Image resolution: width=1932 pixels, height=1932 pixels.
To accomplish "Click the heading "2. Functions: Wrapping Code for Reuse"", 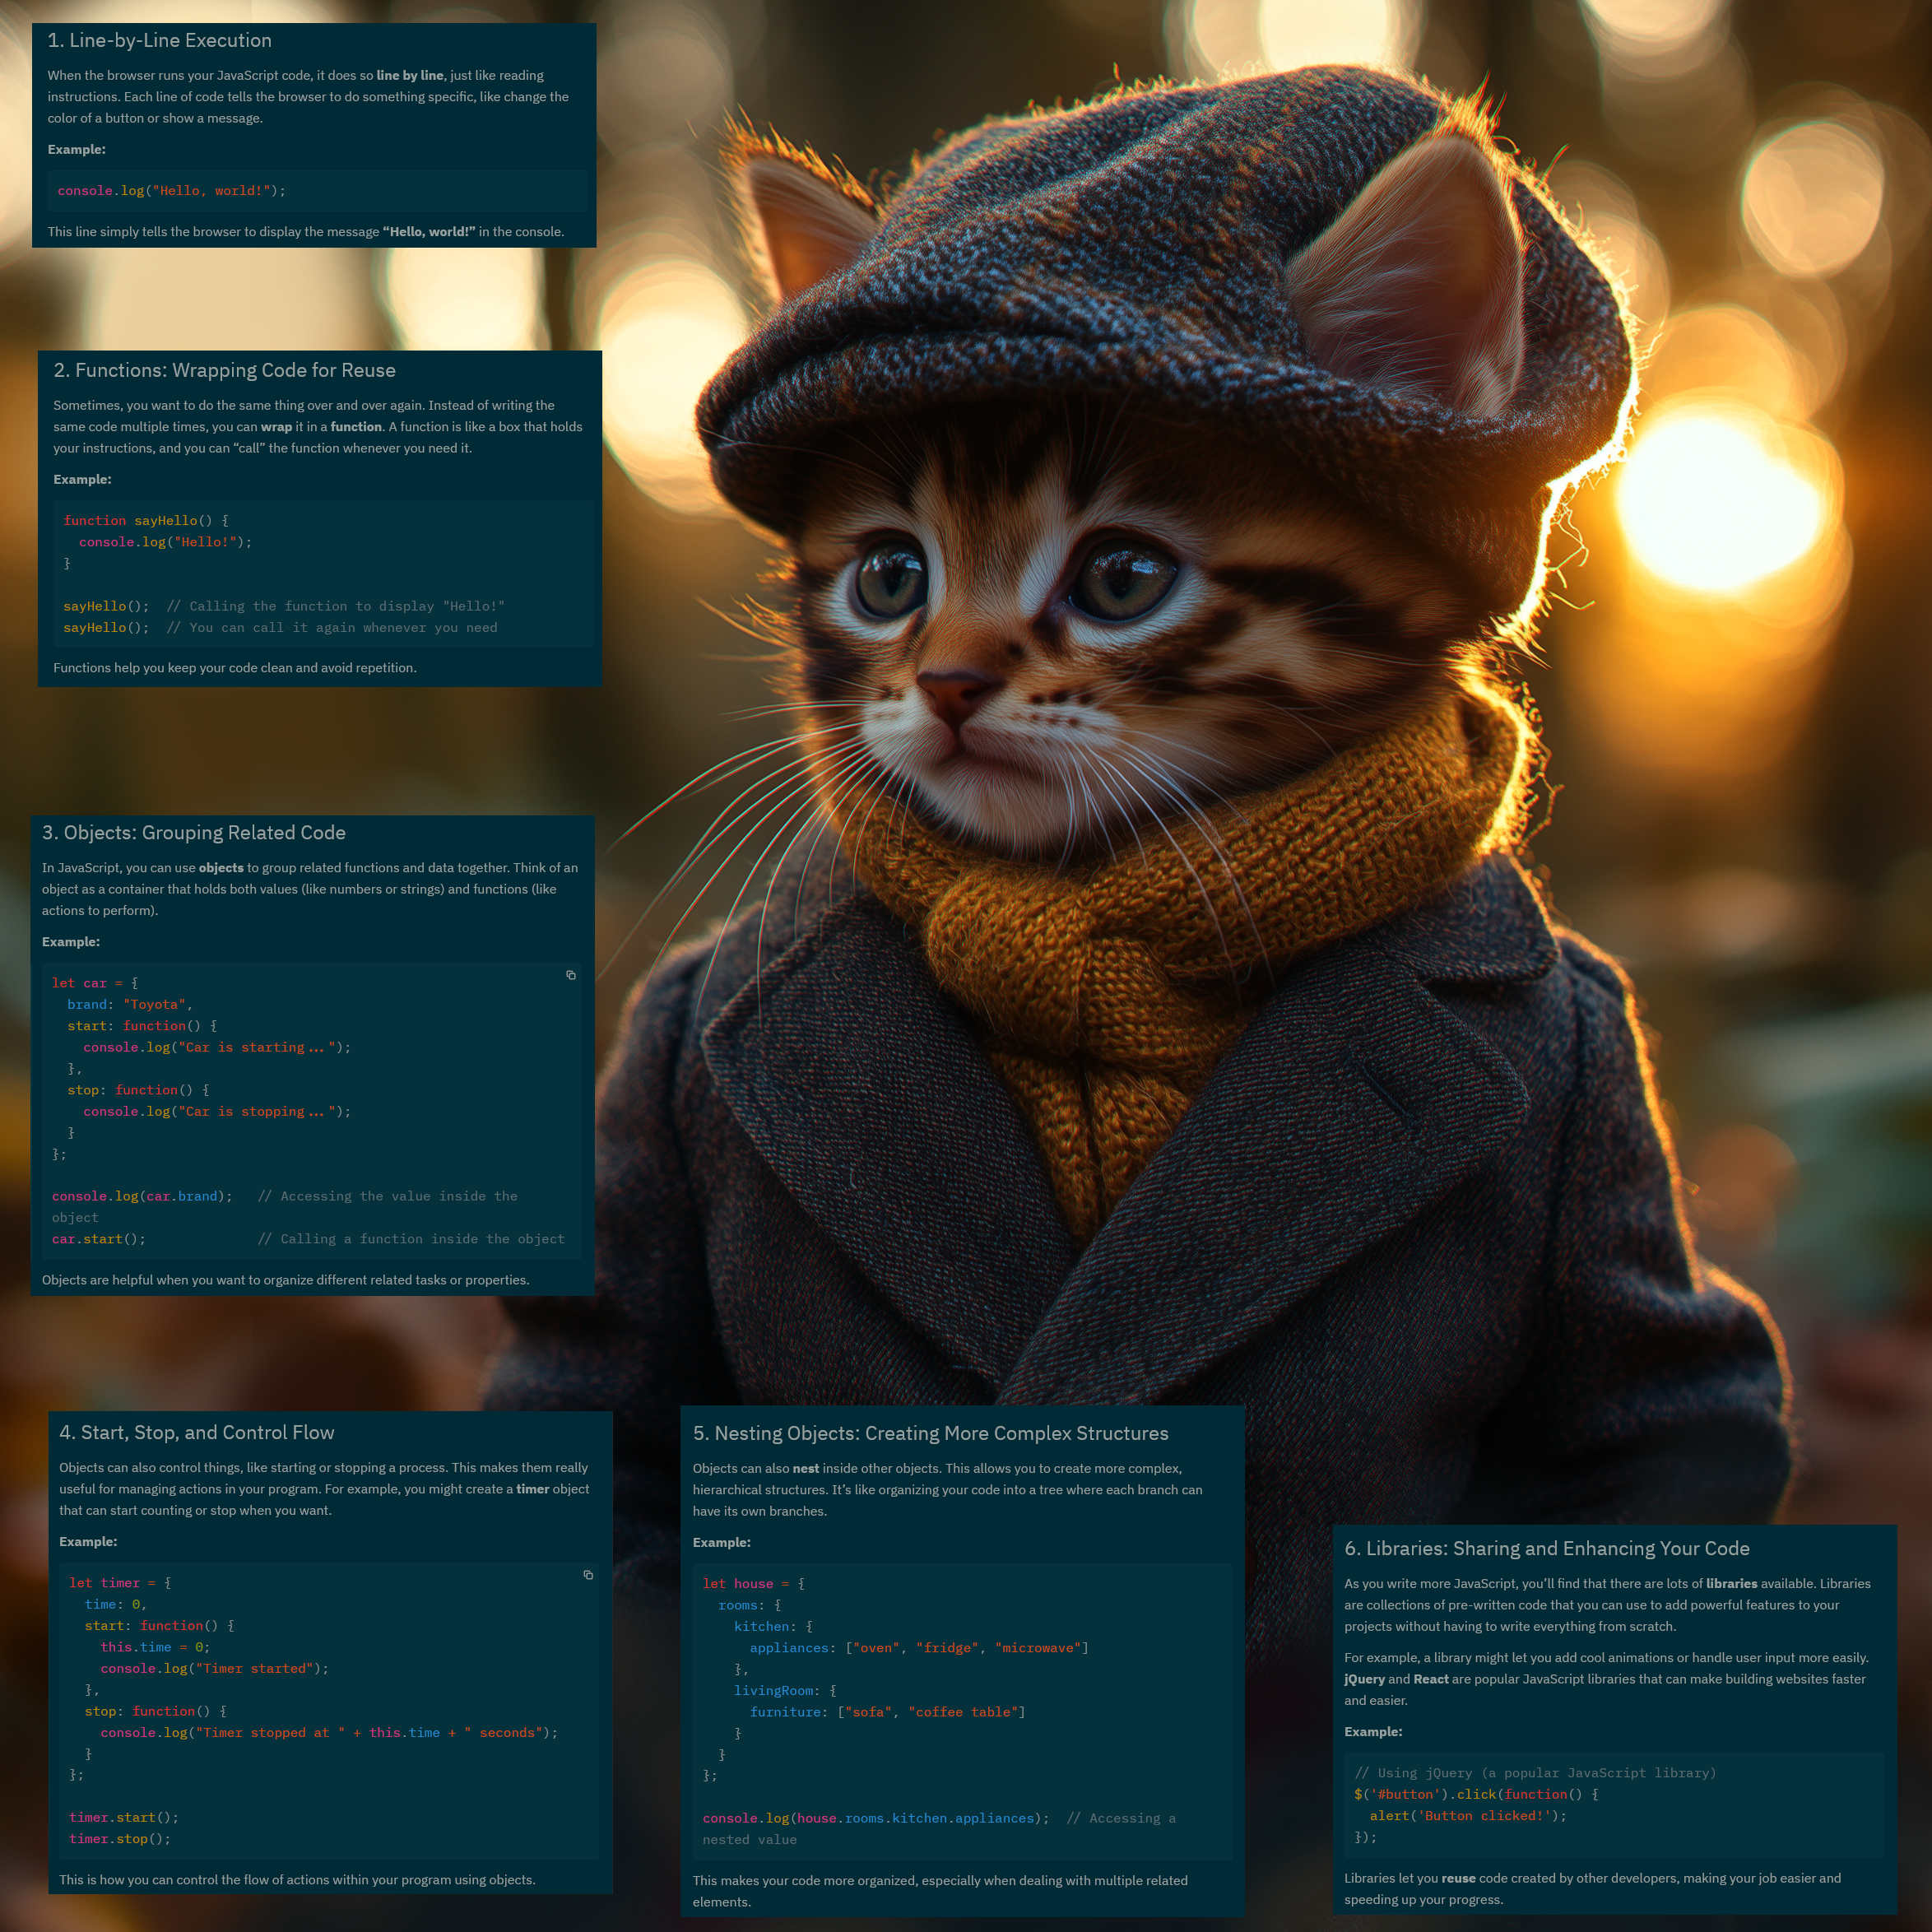I will point(225,370).
